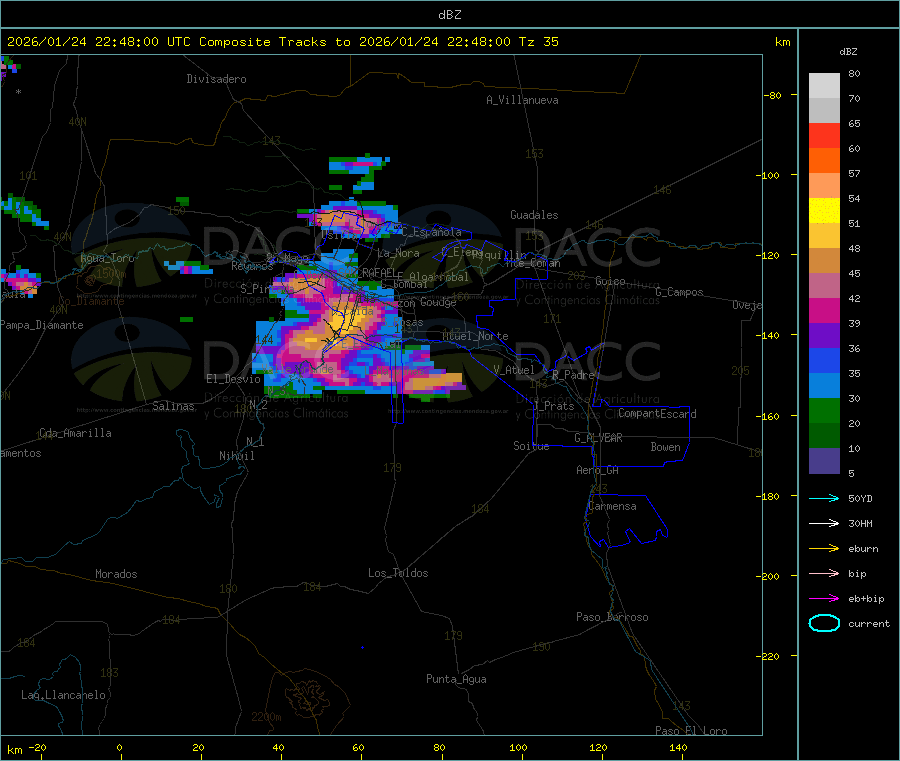Image resolution: width=900 pixels, height=761 pixels.
Task: Click the cyan 50YD track arrow in legend
Action: point(824,498)
